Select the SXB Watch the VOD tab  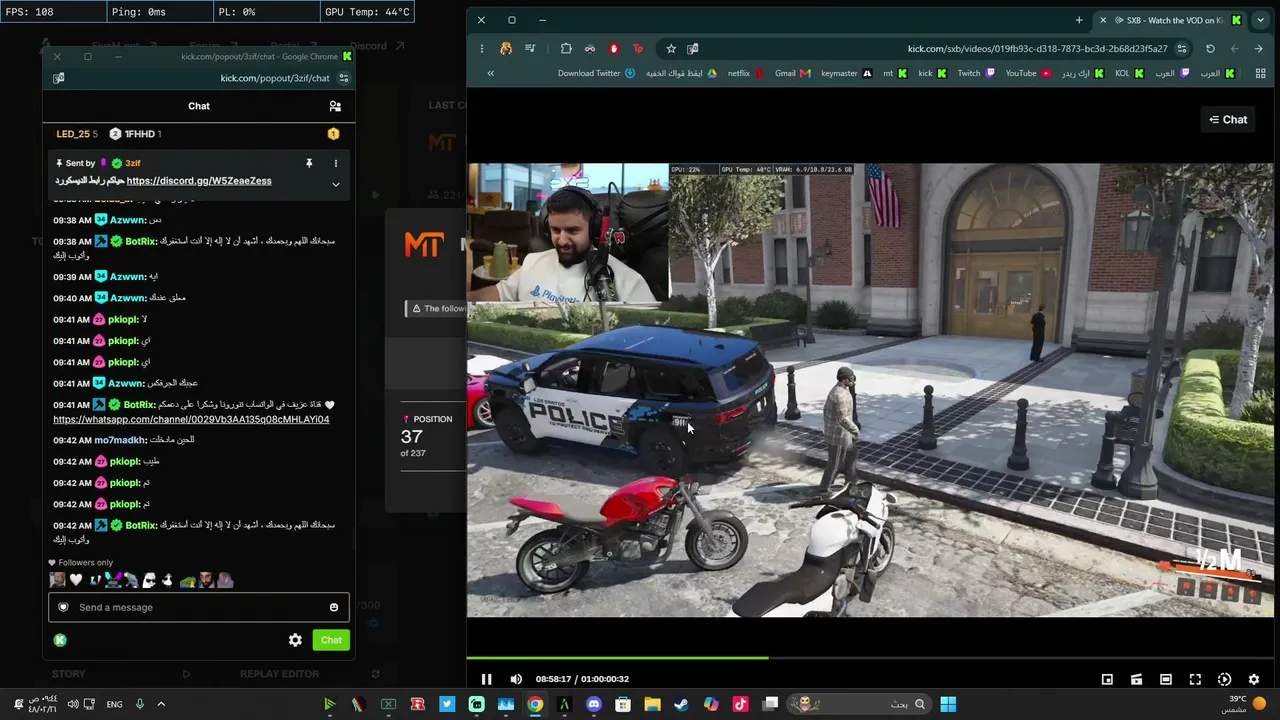[x=1172, y=20]
